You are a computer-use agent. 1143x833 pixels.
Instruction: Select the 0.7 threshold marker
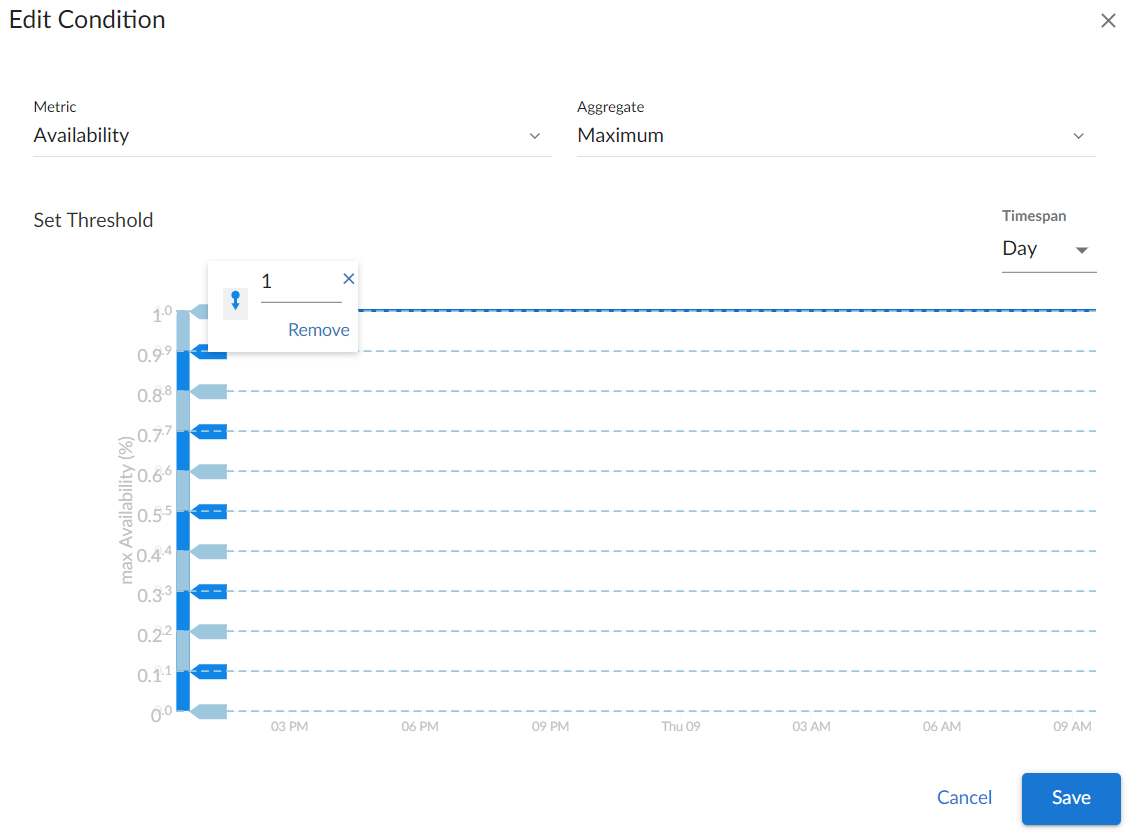[210, 431]
